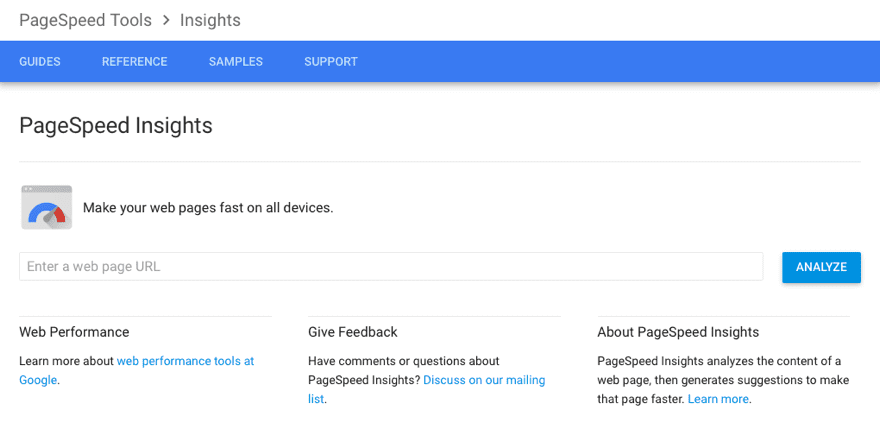Click the PageSpeed Insights page heading
880x423 pixels.
[x=116, y=126]
